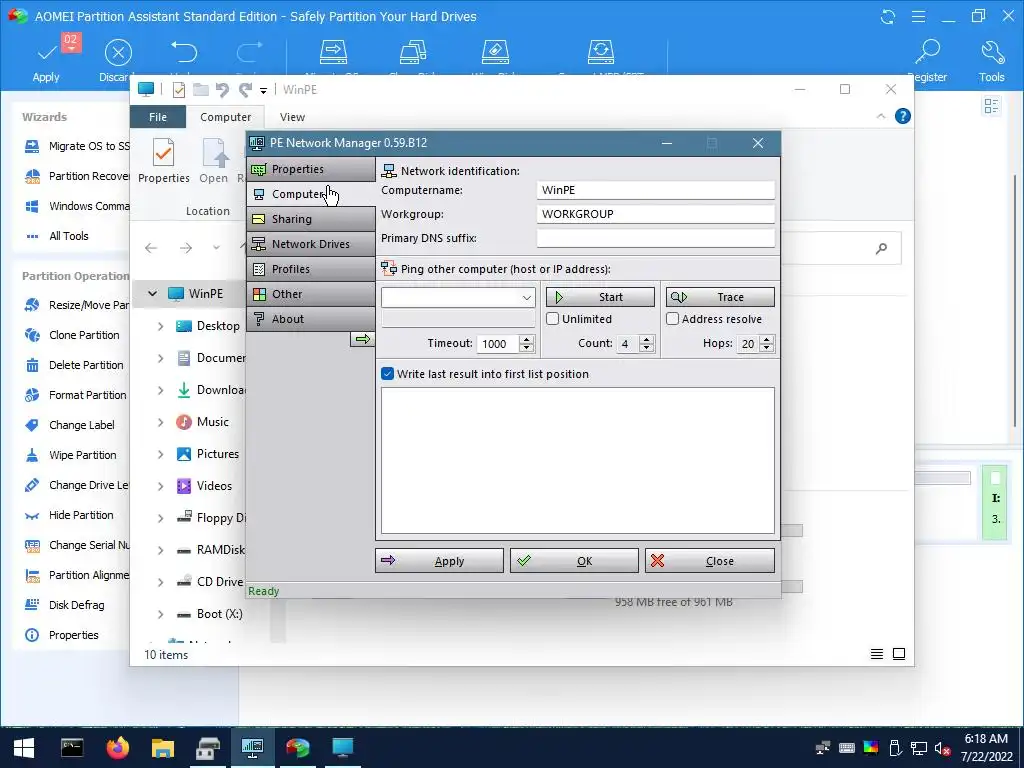The height and width of the screenshot is (768, 1024).
Task: Check the Address resolve option
Action: 673,319
